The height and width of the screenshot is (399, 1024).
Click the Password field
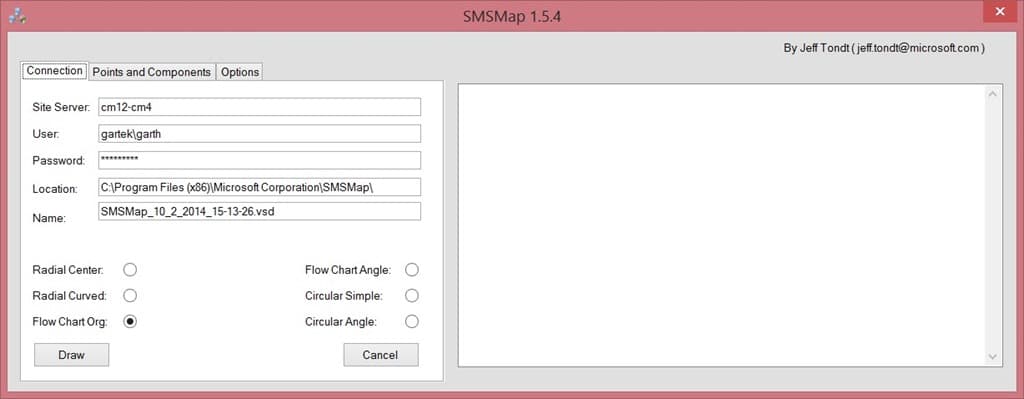[259, 160]
